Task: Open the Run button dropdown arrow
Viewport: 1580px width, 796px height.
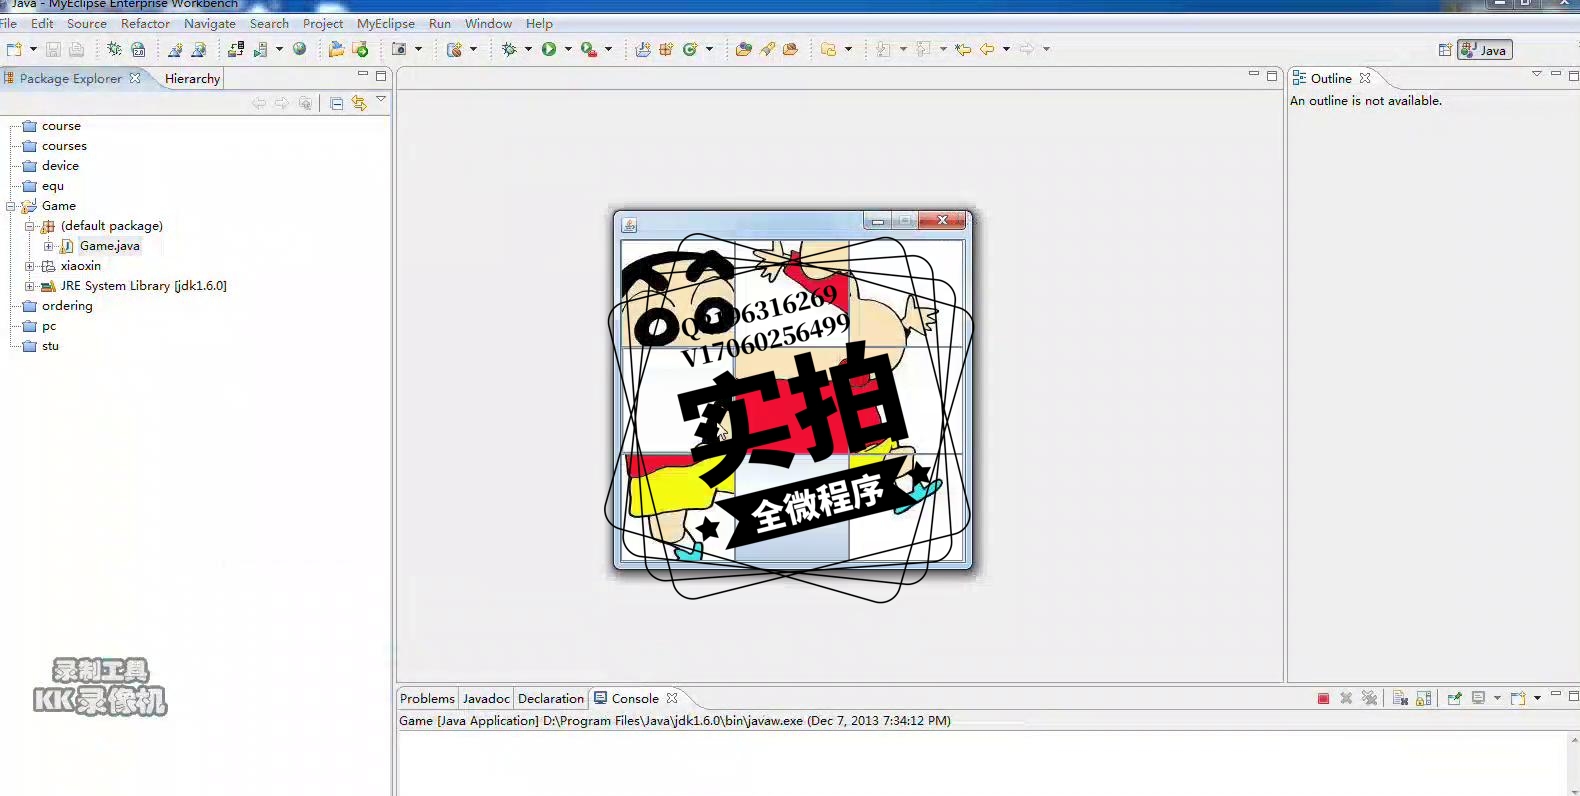Action: (x=568, y=49)
